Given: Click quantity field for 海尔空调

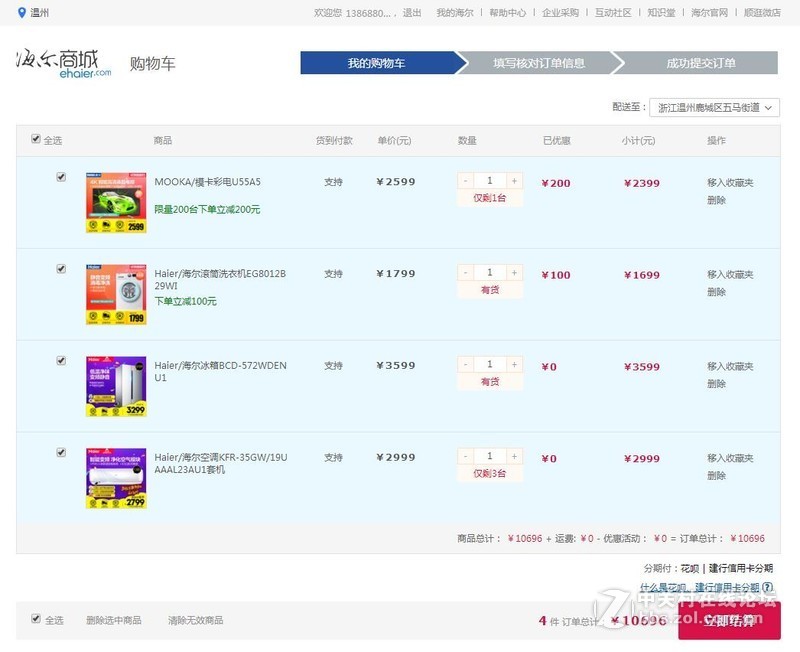Looking at the screenshot, I should pyautogui.click(x=490, y=456).
